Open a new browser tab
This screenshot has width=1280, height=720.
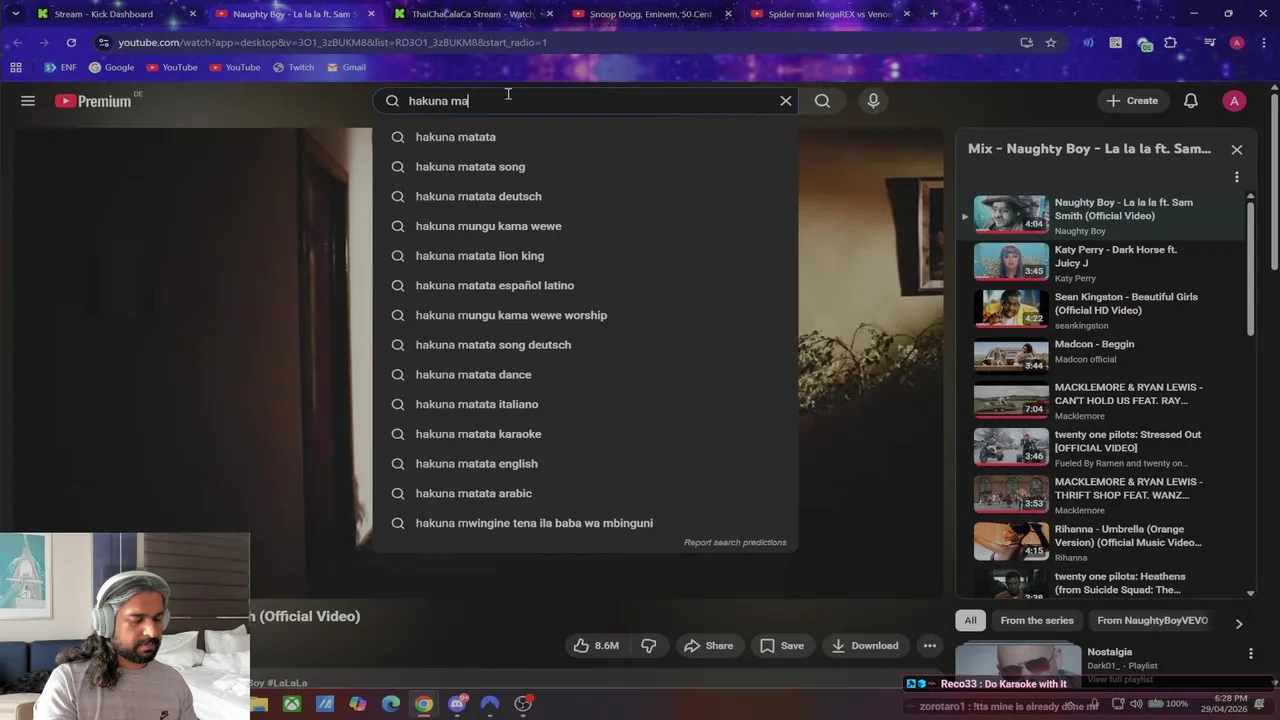(x=934, y=14)
